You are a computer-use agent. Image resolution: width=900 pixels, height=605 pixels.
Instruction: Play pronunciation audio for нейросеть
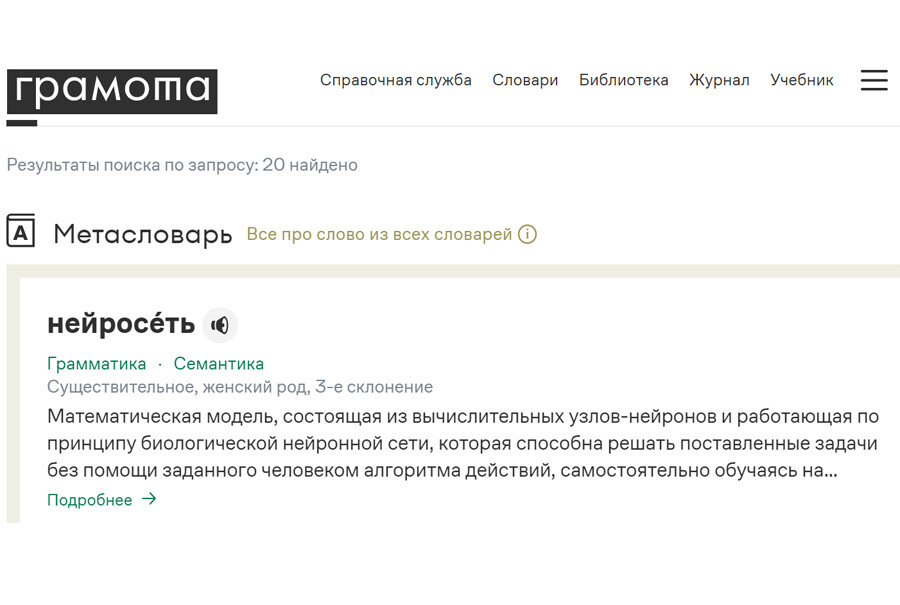coord(220,325)
